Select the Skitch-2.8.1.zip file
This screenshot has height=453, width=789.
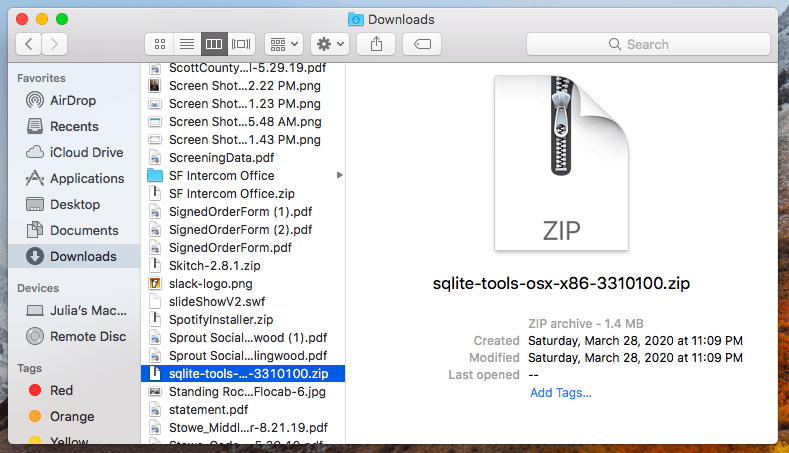point(214,265)
